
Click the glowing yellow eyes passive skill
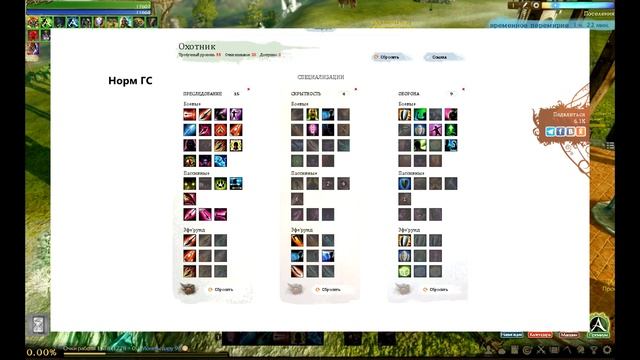coord(189,184)
